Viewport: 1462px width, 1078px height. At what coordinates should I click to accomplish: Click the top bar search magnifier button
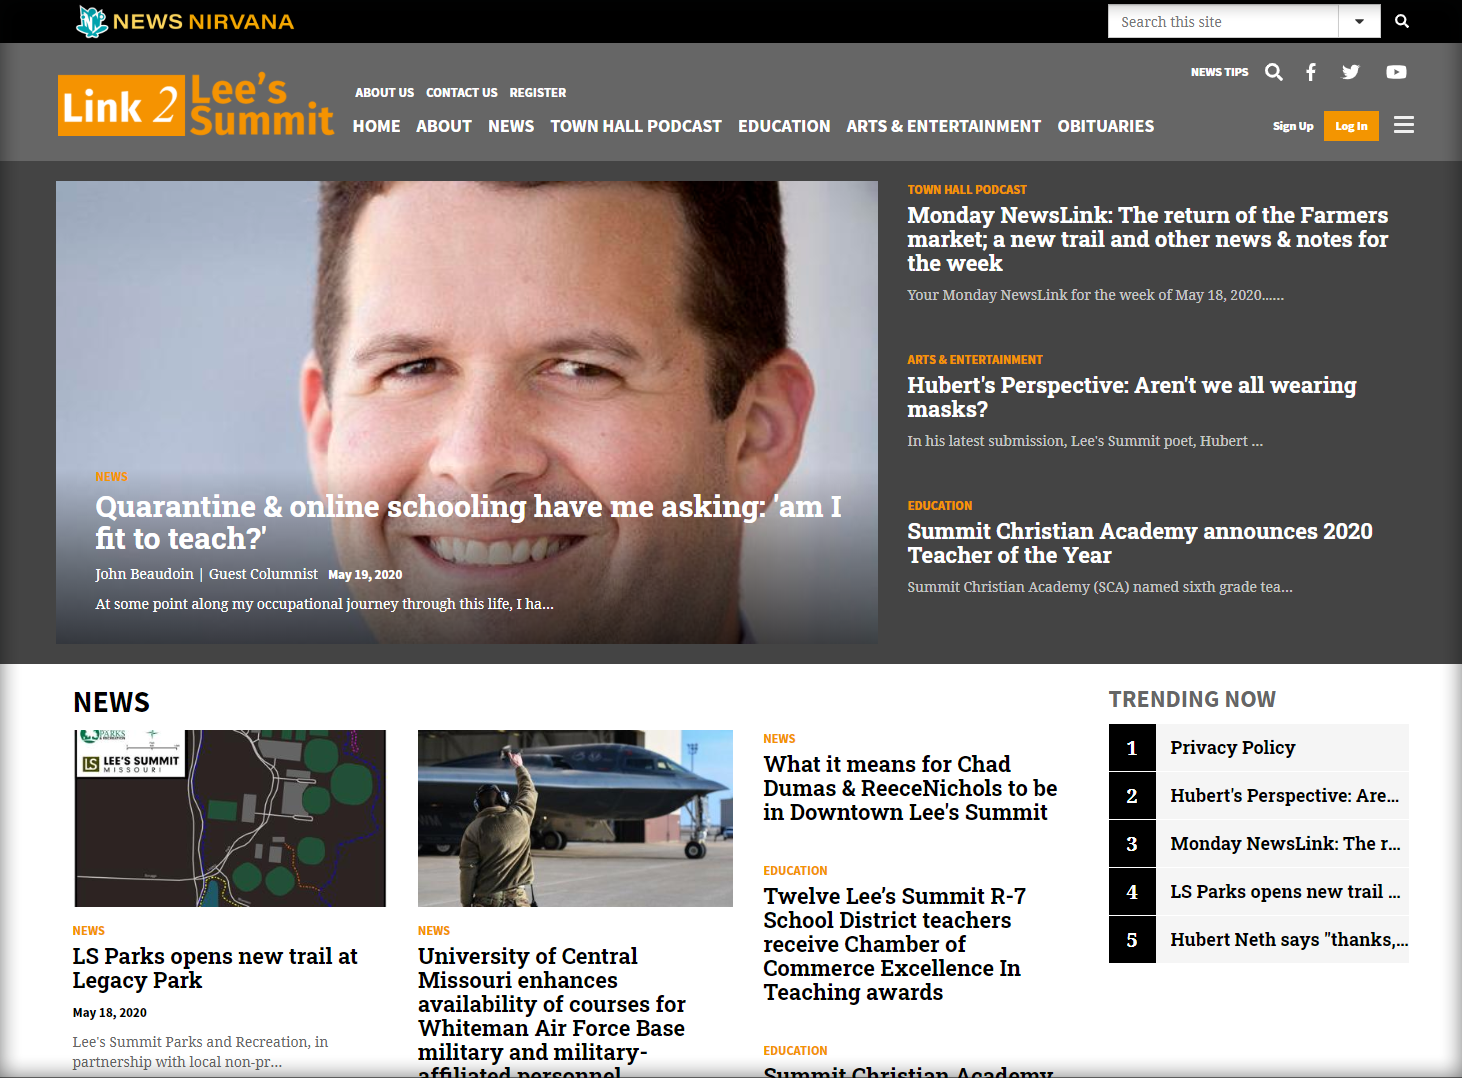[x=1402, y=21]
